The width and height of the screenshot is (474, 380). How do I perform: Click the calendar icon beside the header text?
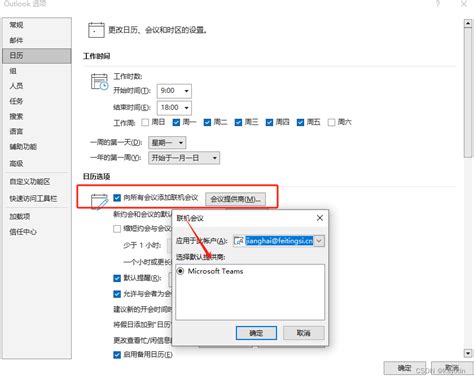pos(96,30)
